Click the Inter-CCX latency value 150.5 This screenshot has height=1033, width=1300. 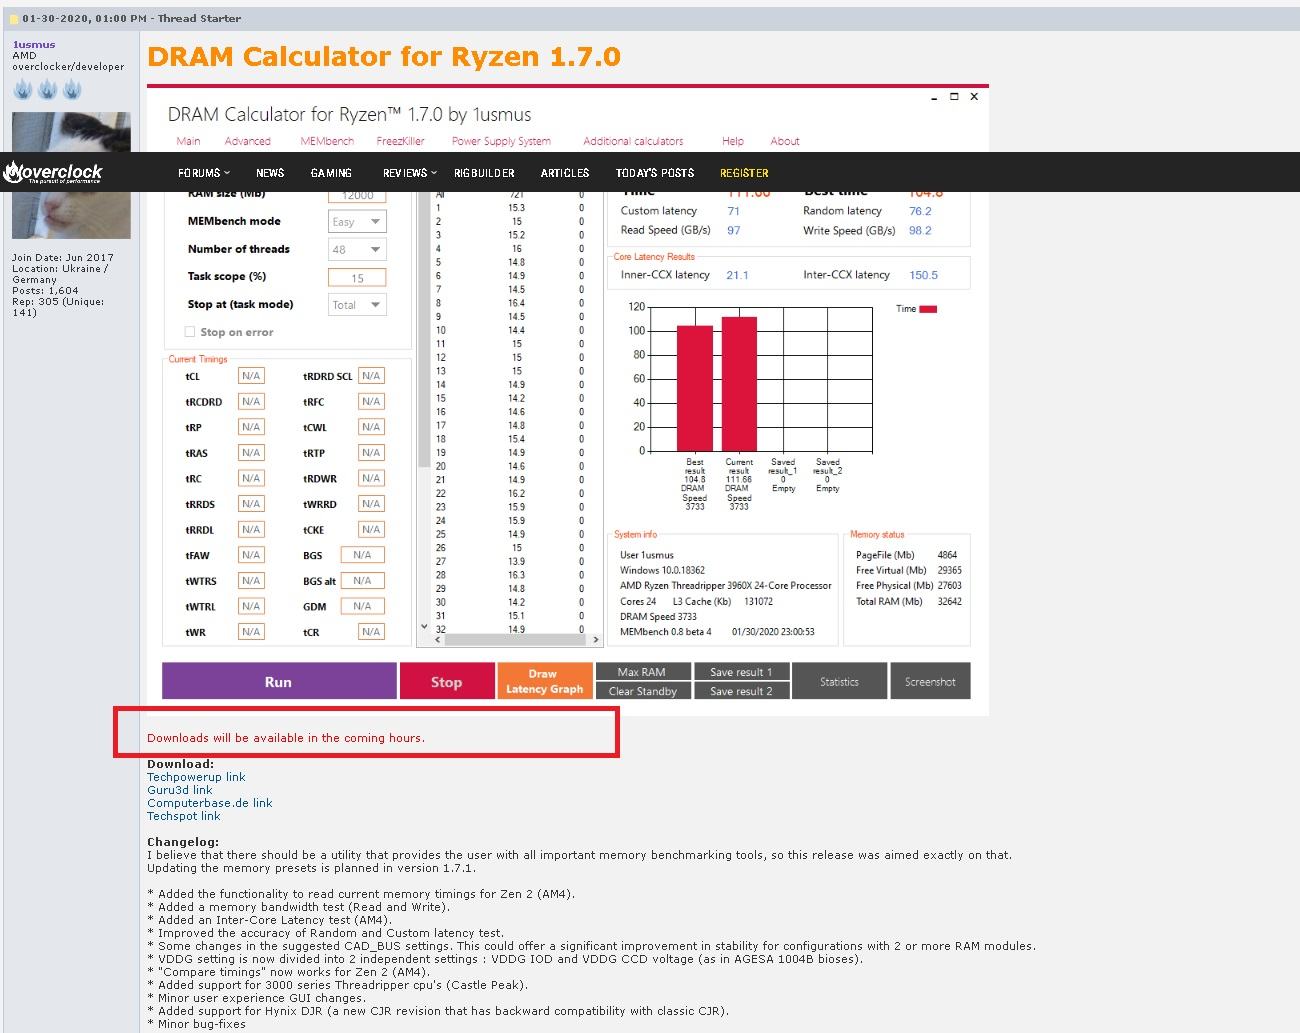pyautogui.click(x=924, y=275)
